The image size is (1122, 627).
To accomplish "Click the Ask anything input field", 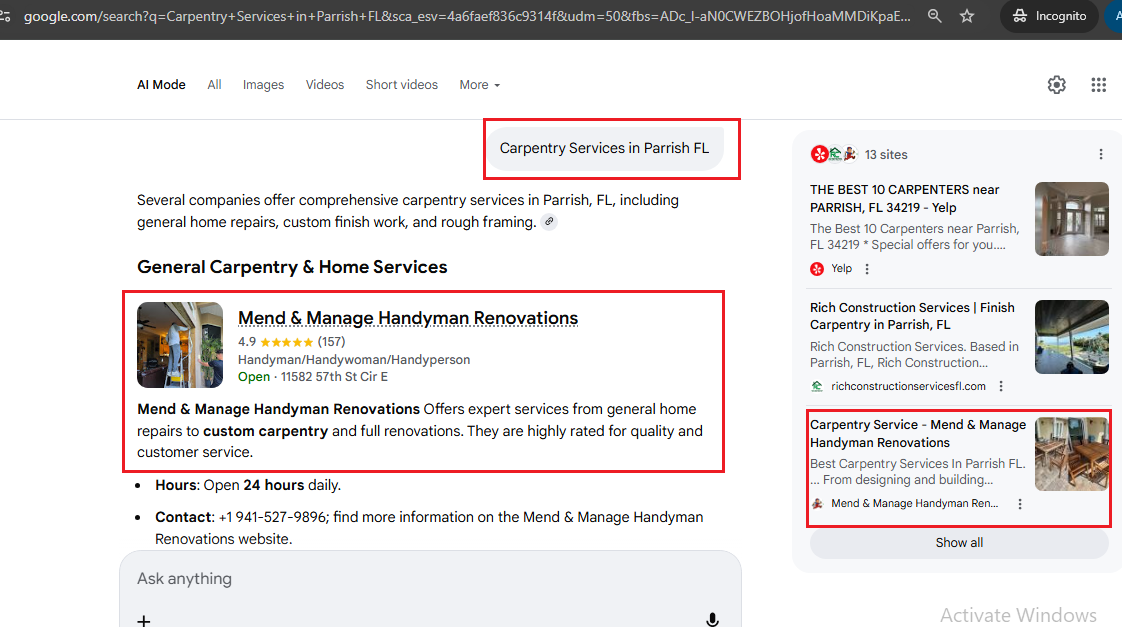I will coord(420,579).
